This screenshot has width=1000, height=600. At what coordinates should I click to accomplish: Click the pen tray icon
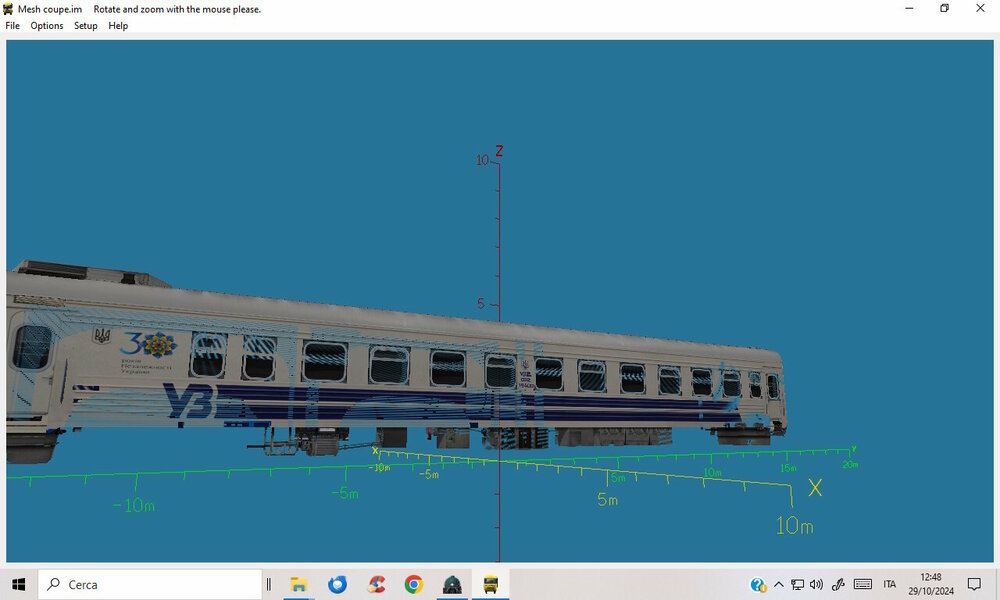tap(838, 584)
